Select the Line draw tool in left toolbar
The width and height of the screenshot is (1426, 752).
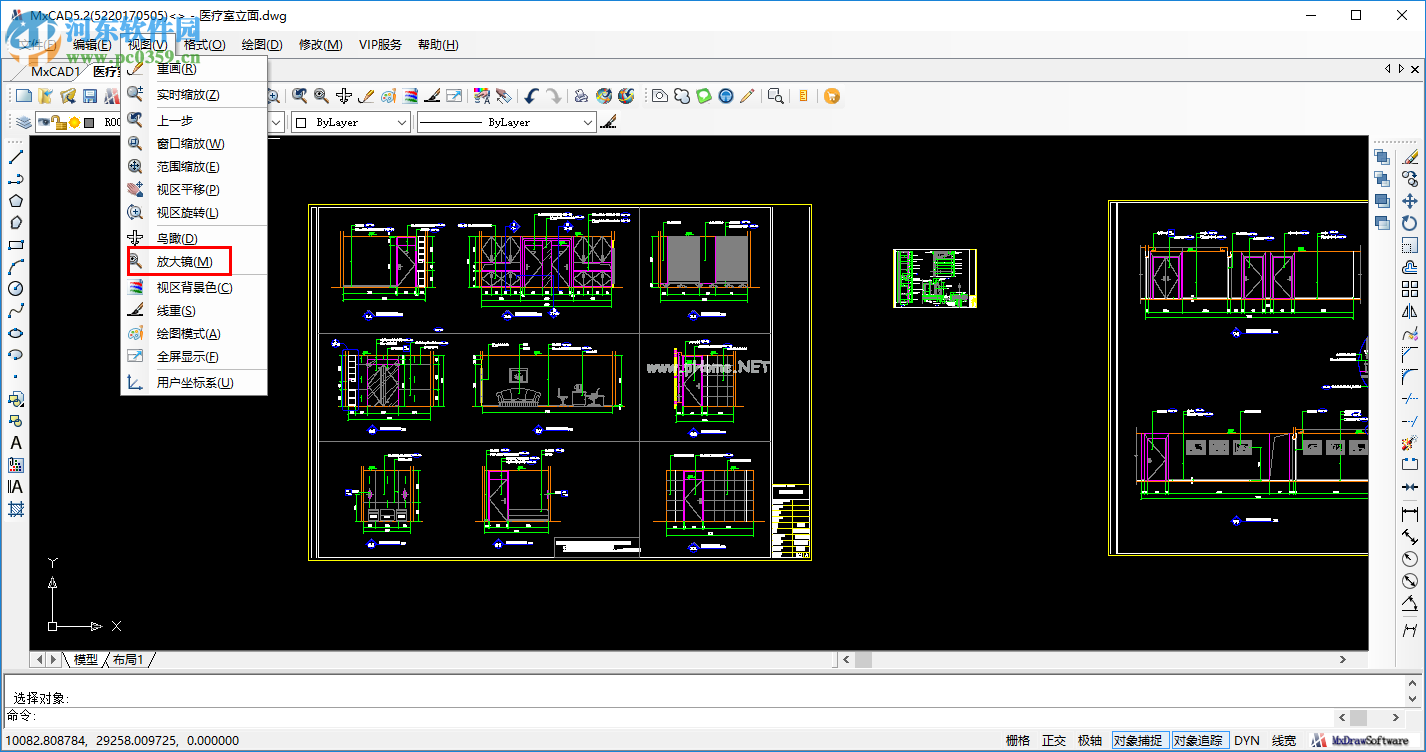[16, 156]
